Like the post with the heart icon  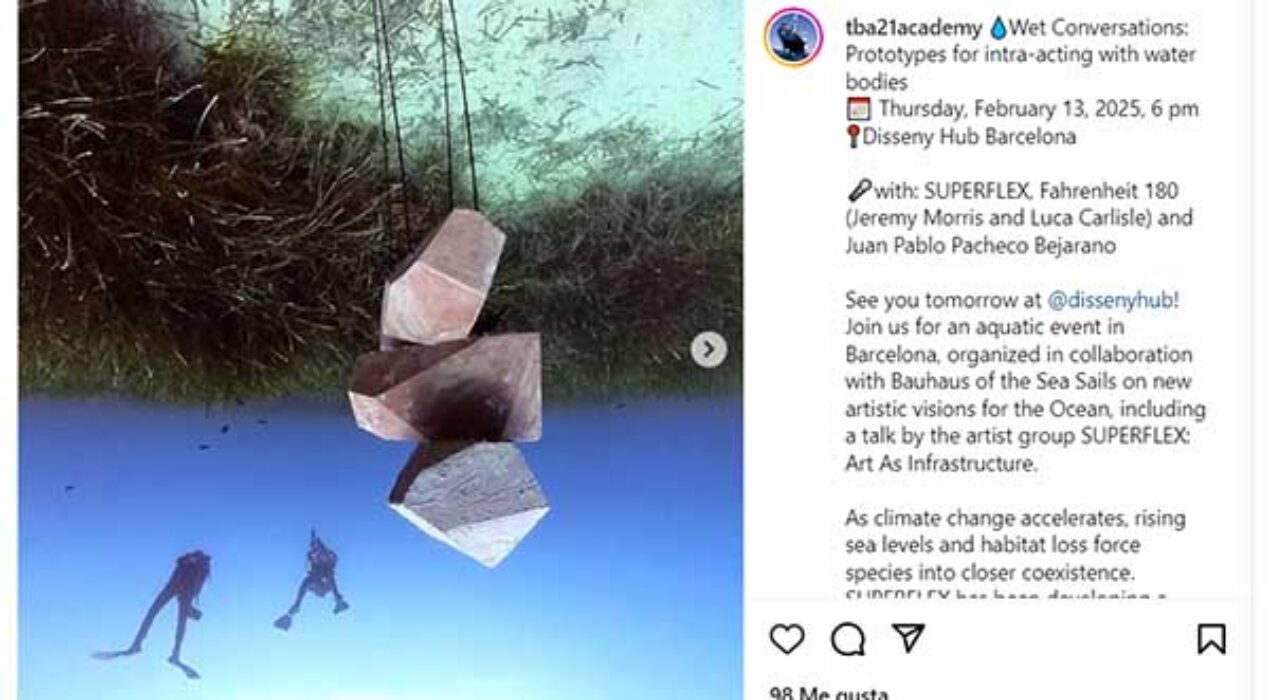pos(787,639)
